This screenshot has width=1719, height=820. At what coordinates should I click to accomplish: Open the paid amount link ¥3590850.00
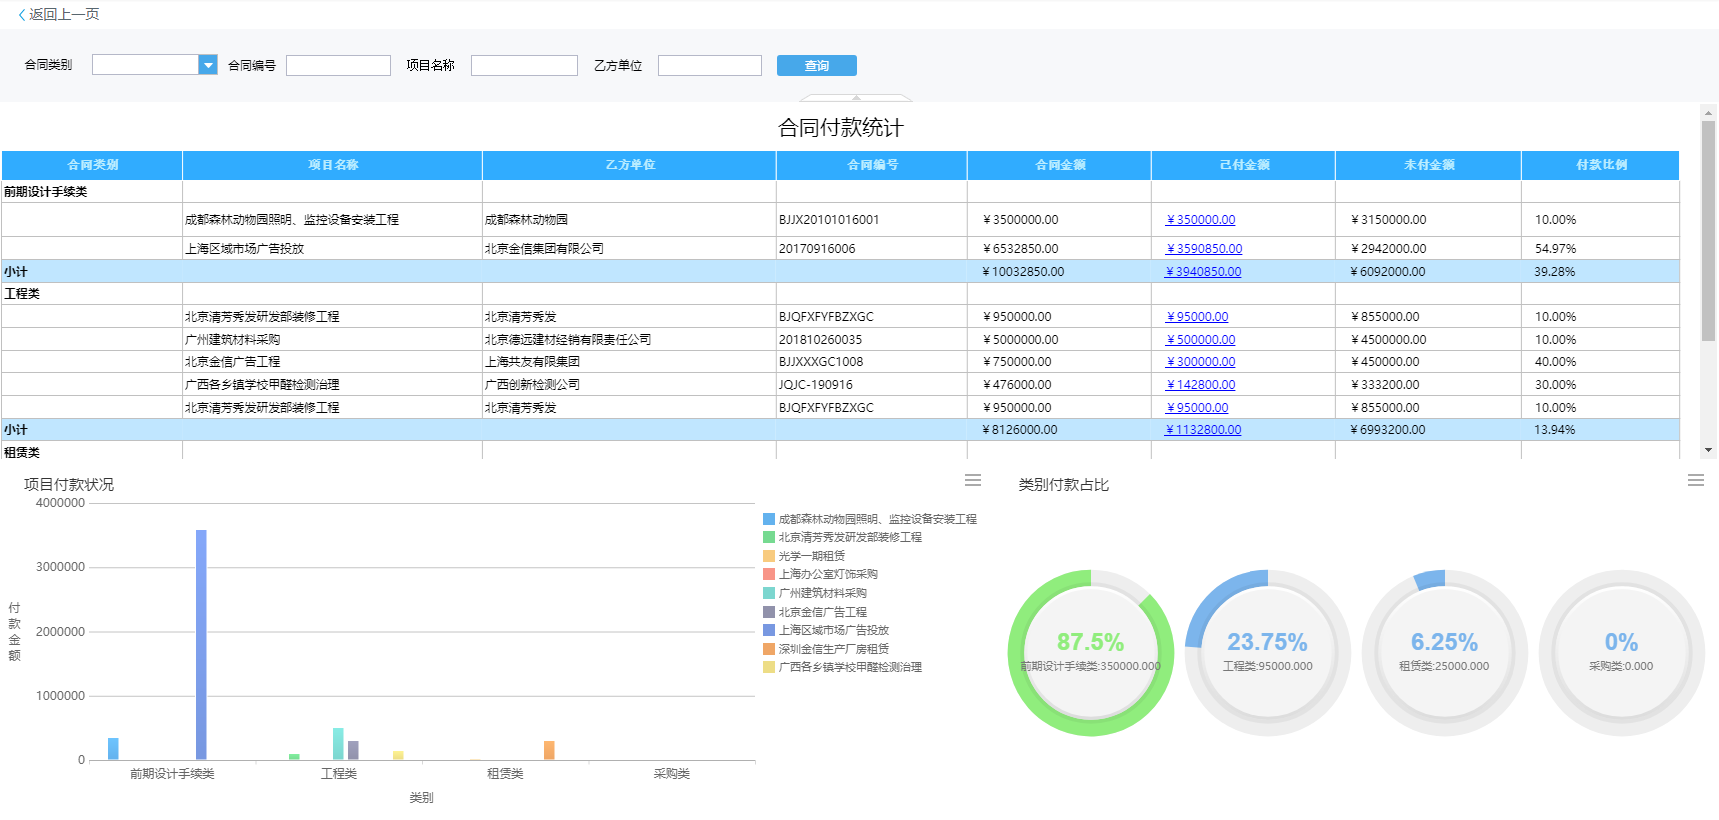coord(1204,249)
